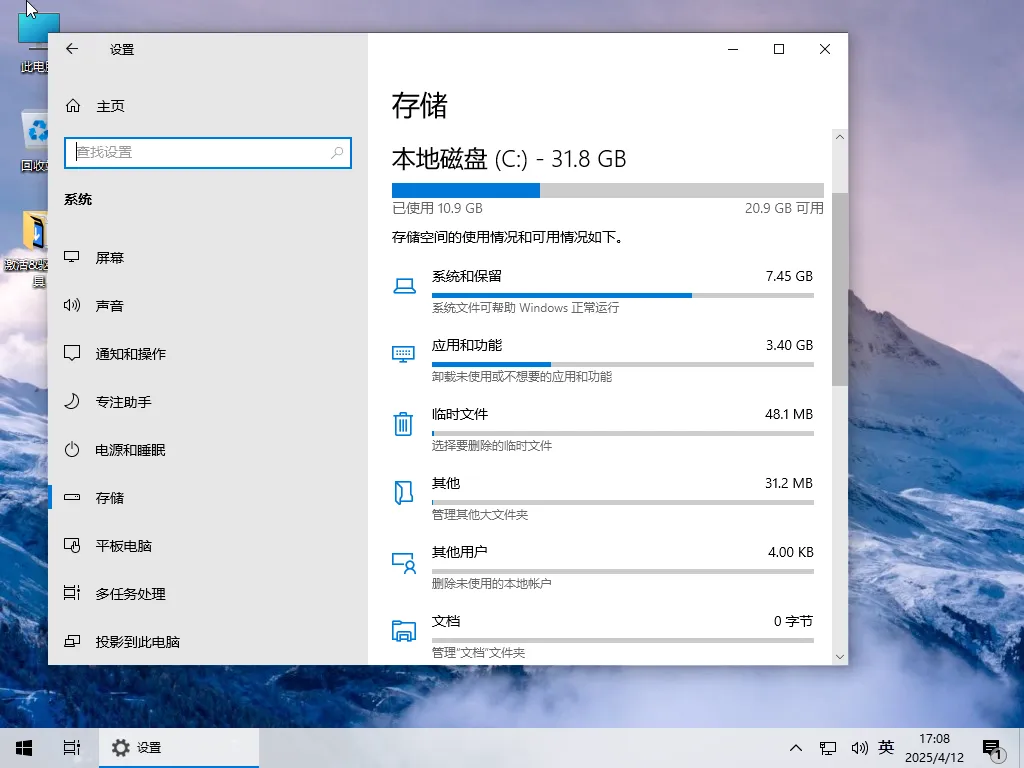
Task: Open 电源和睡眠 settings
Action: 127,450
